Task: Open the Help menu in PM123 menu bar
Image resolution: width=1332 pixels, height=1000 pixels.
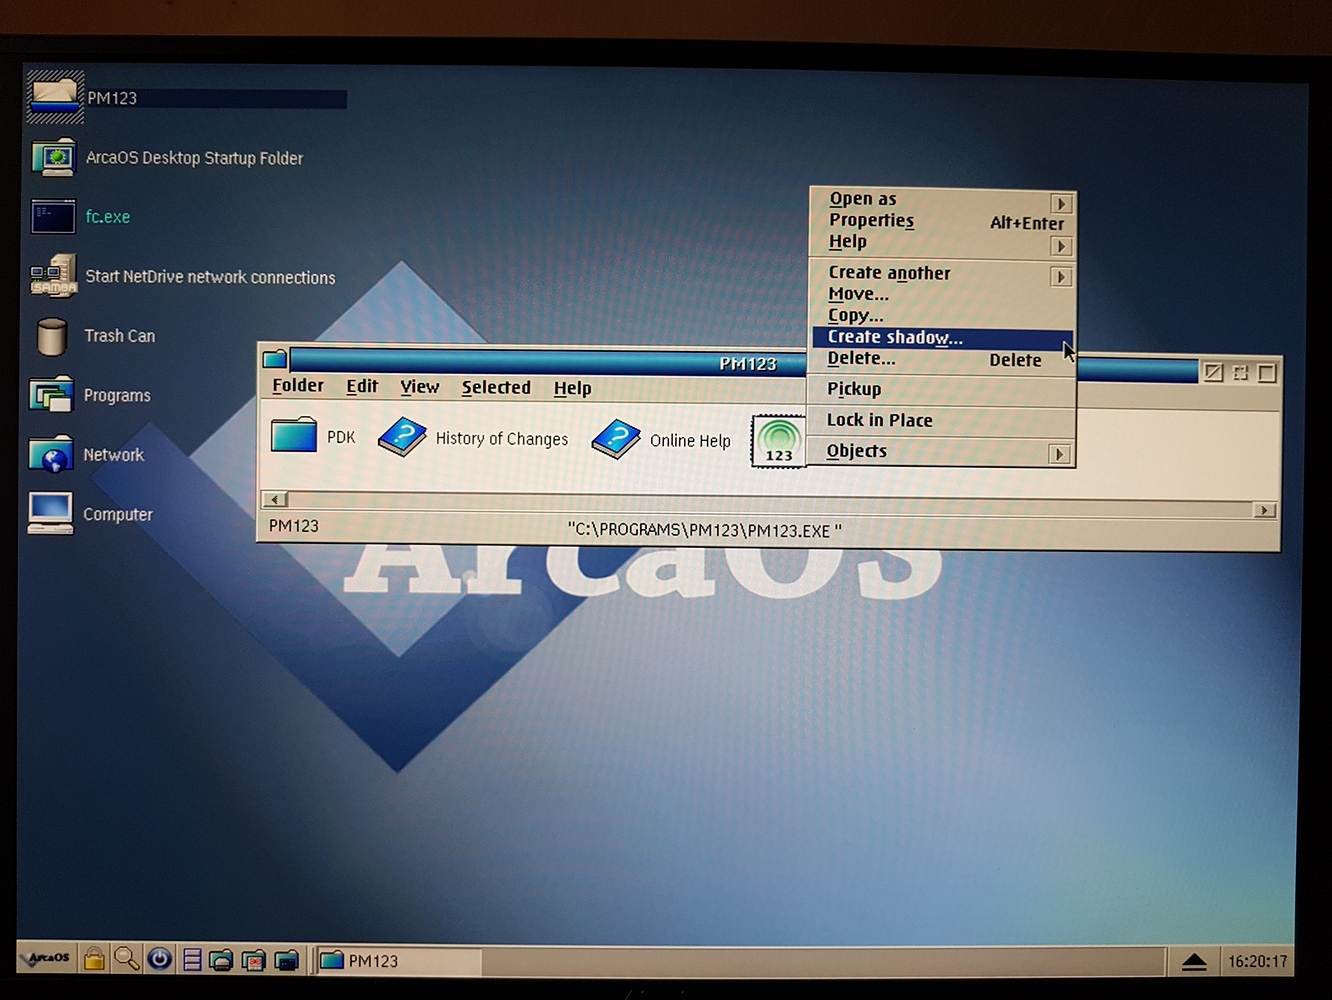Action: [x=572, y=388]
